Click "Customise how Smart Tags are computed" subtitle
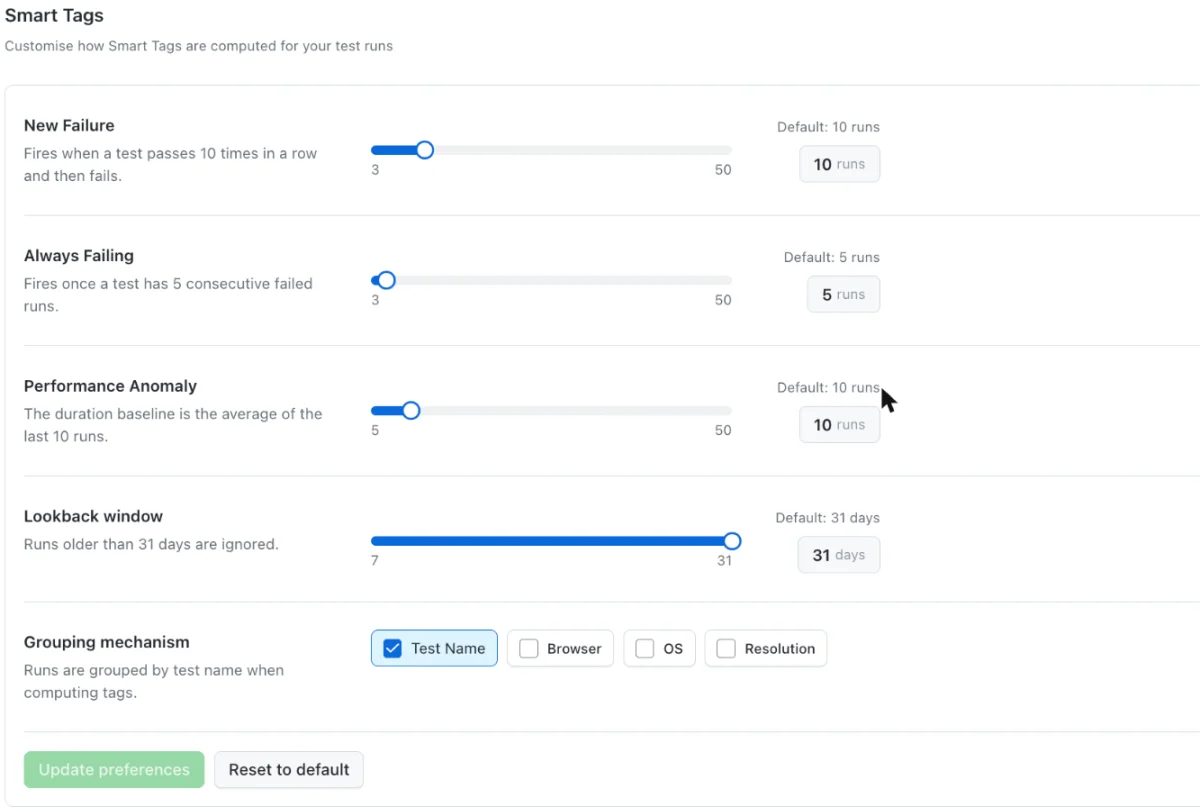The image size is (1200, 807). (x=199, y=46)
